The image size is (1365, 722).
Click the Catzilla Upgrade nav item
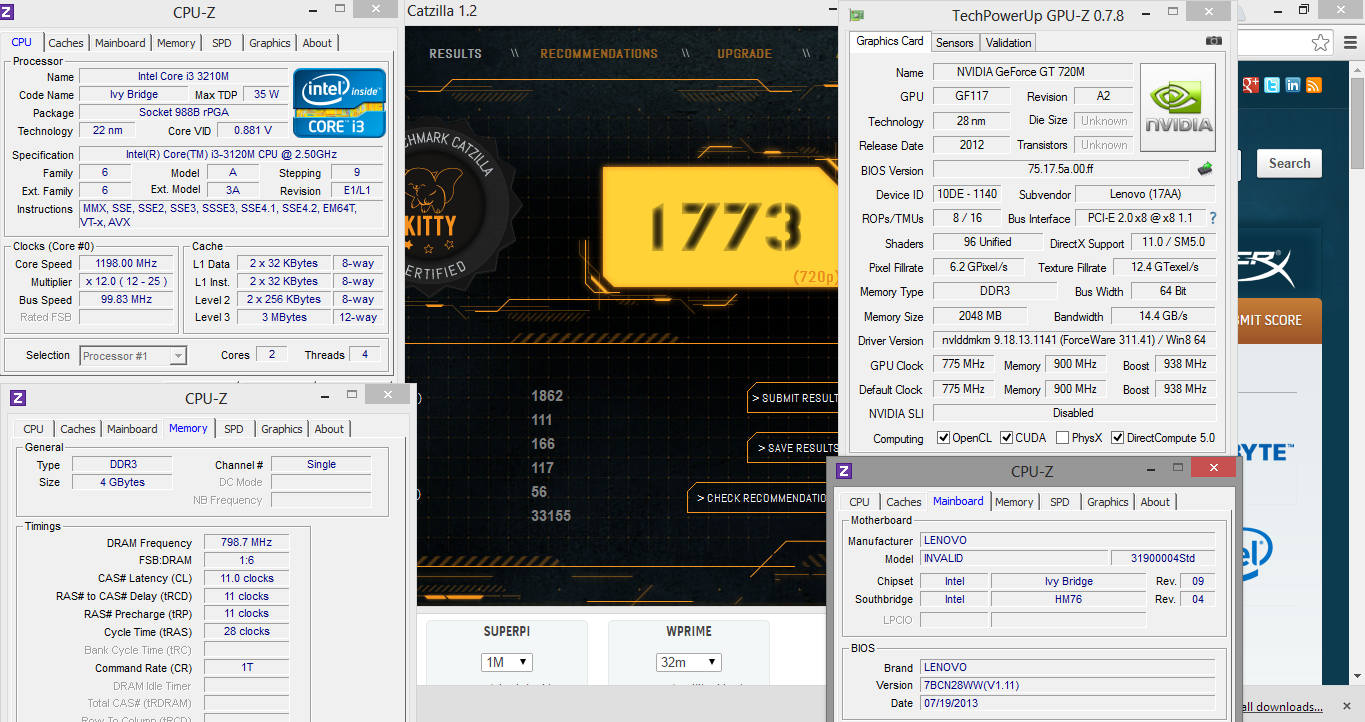[x=744, y=54]
